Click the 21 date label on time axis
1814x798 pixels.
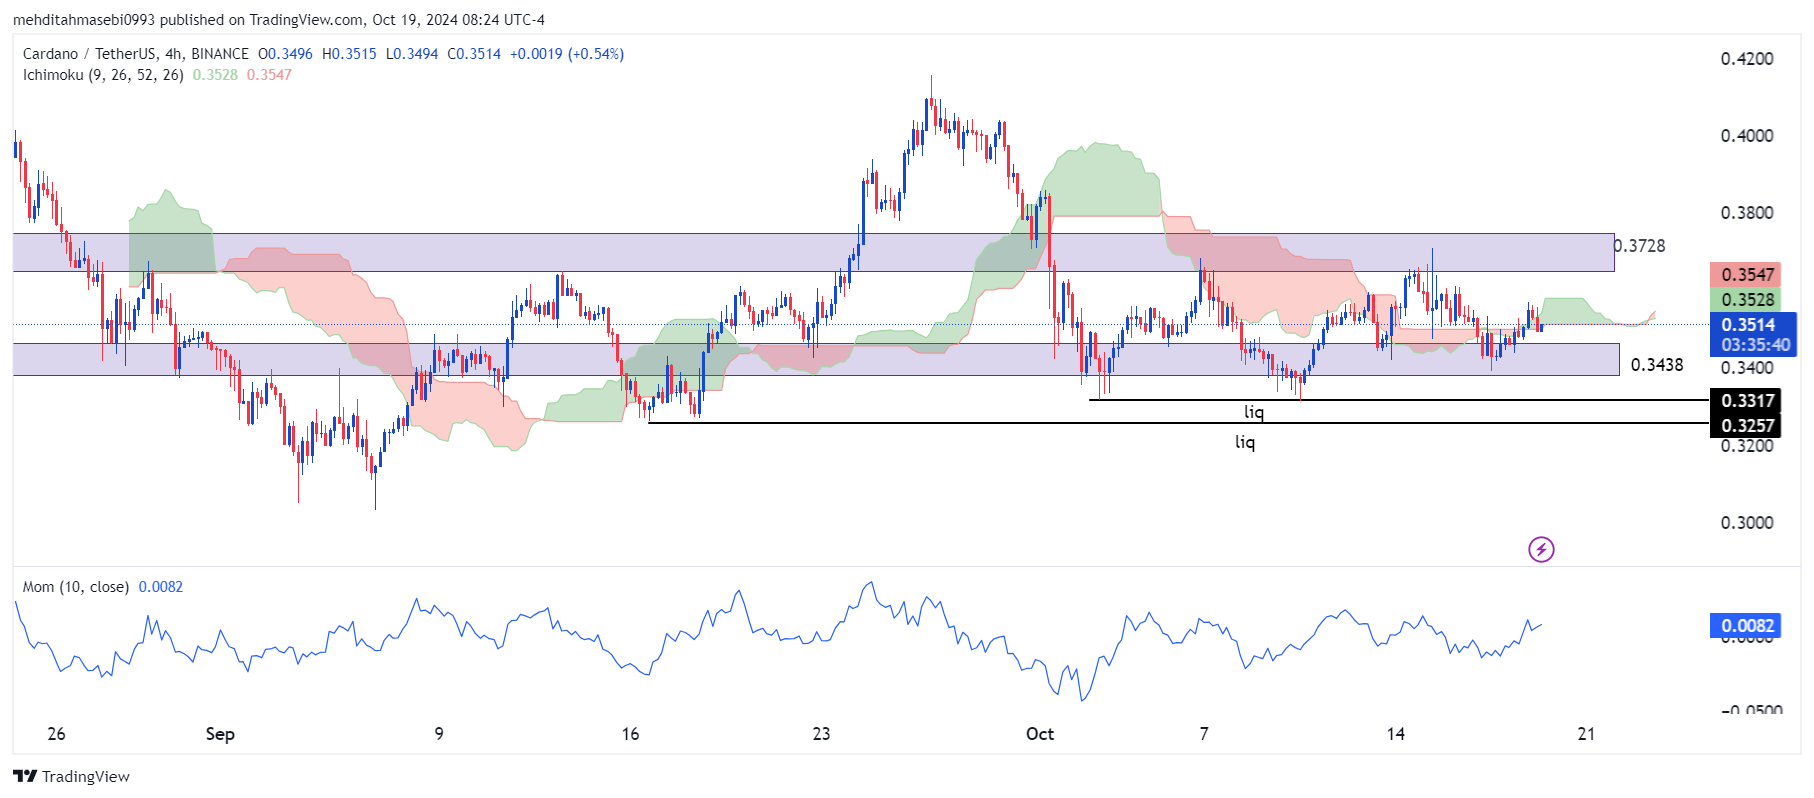click(1586, 734)
